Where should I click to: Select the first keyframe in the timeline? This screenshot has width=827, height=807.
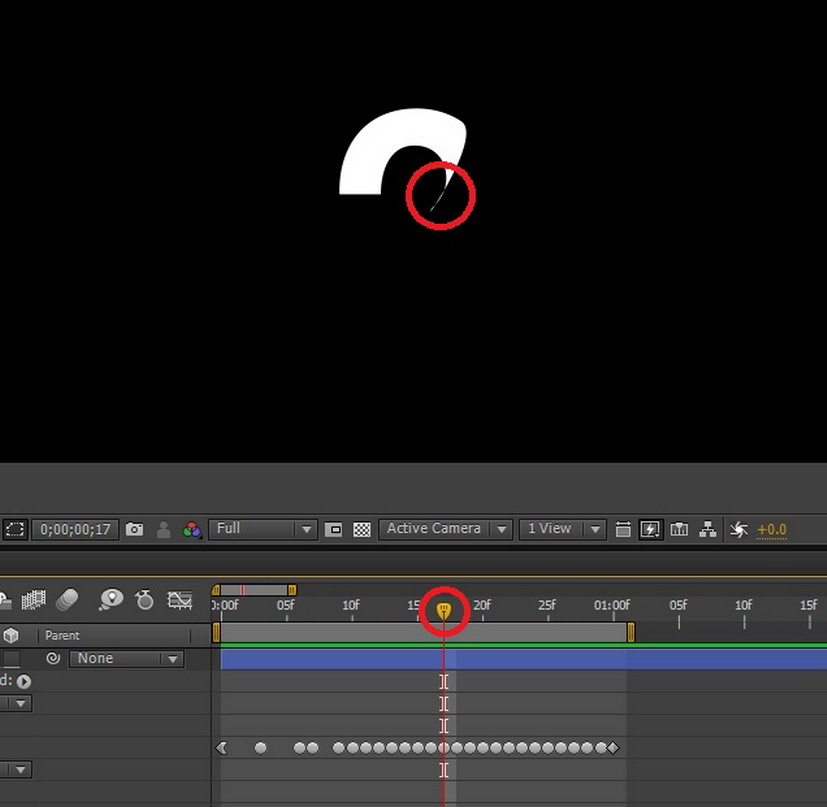tap(222, 748)
